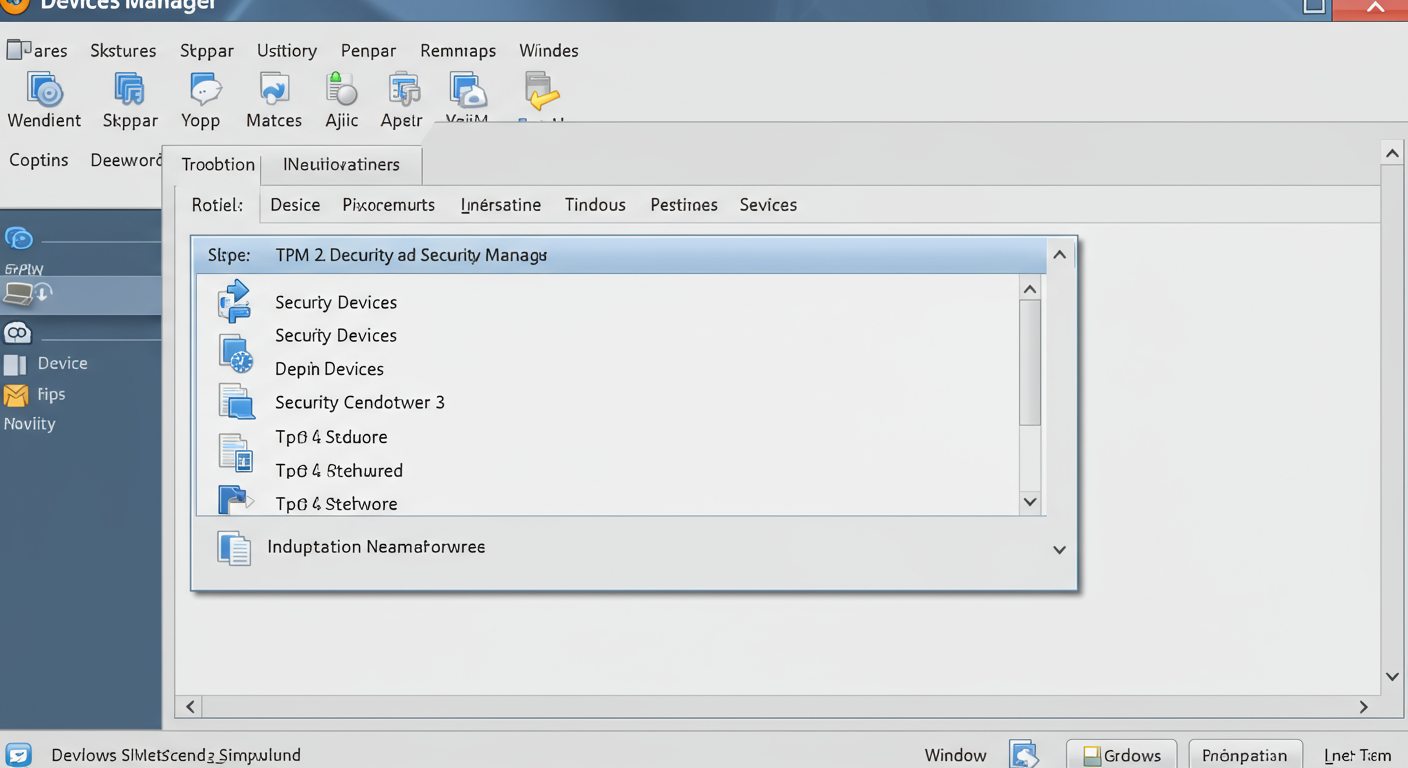
Task: Click the icon beside Security Cendotwer 3
Action: pyautogui.click(x=237, y=401)
